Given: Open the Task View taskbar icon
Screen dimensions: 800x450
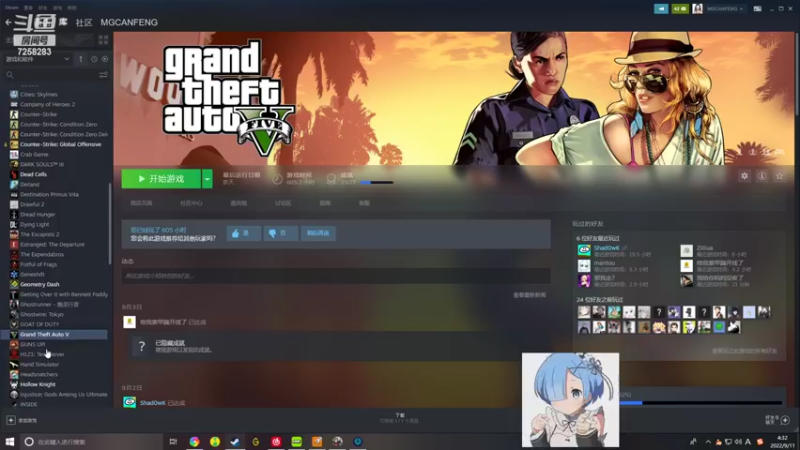Looking at the screenshot, I should (173, 442).
